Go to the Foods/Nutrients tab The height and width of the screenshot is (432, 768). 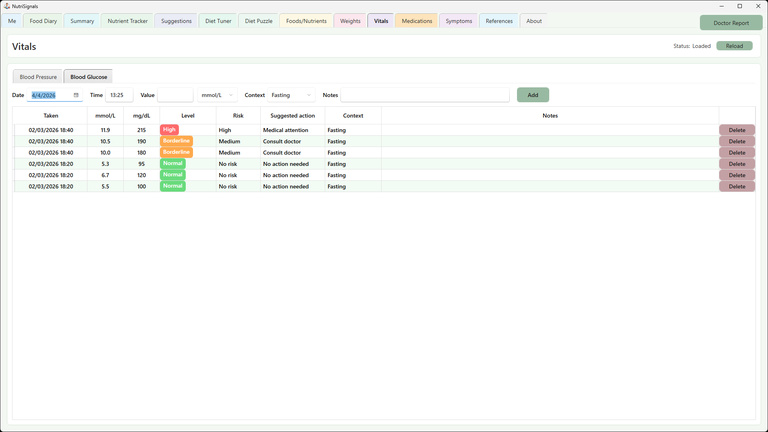point(306,21)
